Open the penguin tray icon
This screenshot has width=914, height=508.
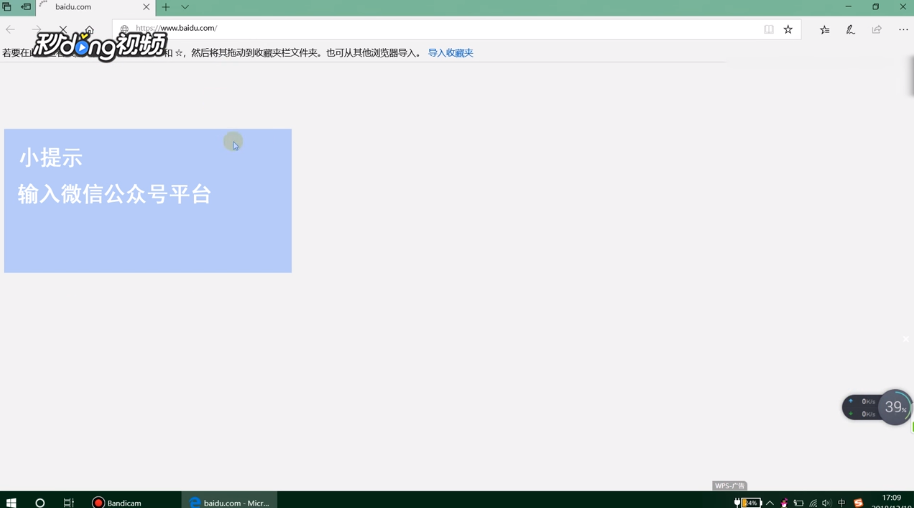[x=784, y=503]
